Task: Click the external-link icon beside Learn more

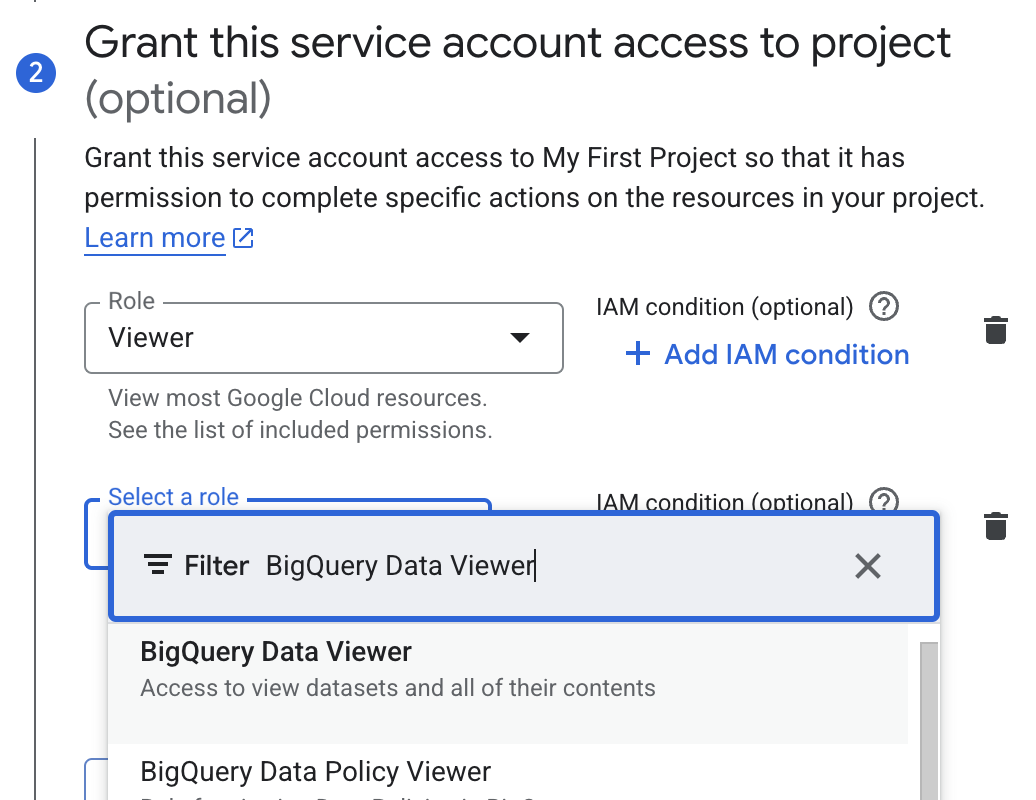Action: 243,238
